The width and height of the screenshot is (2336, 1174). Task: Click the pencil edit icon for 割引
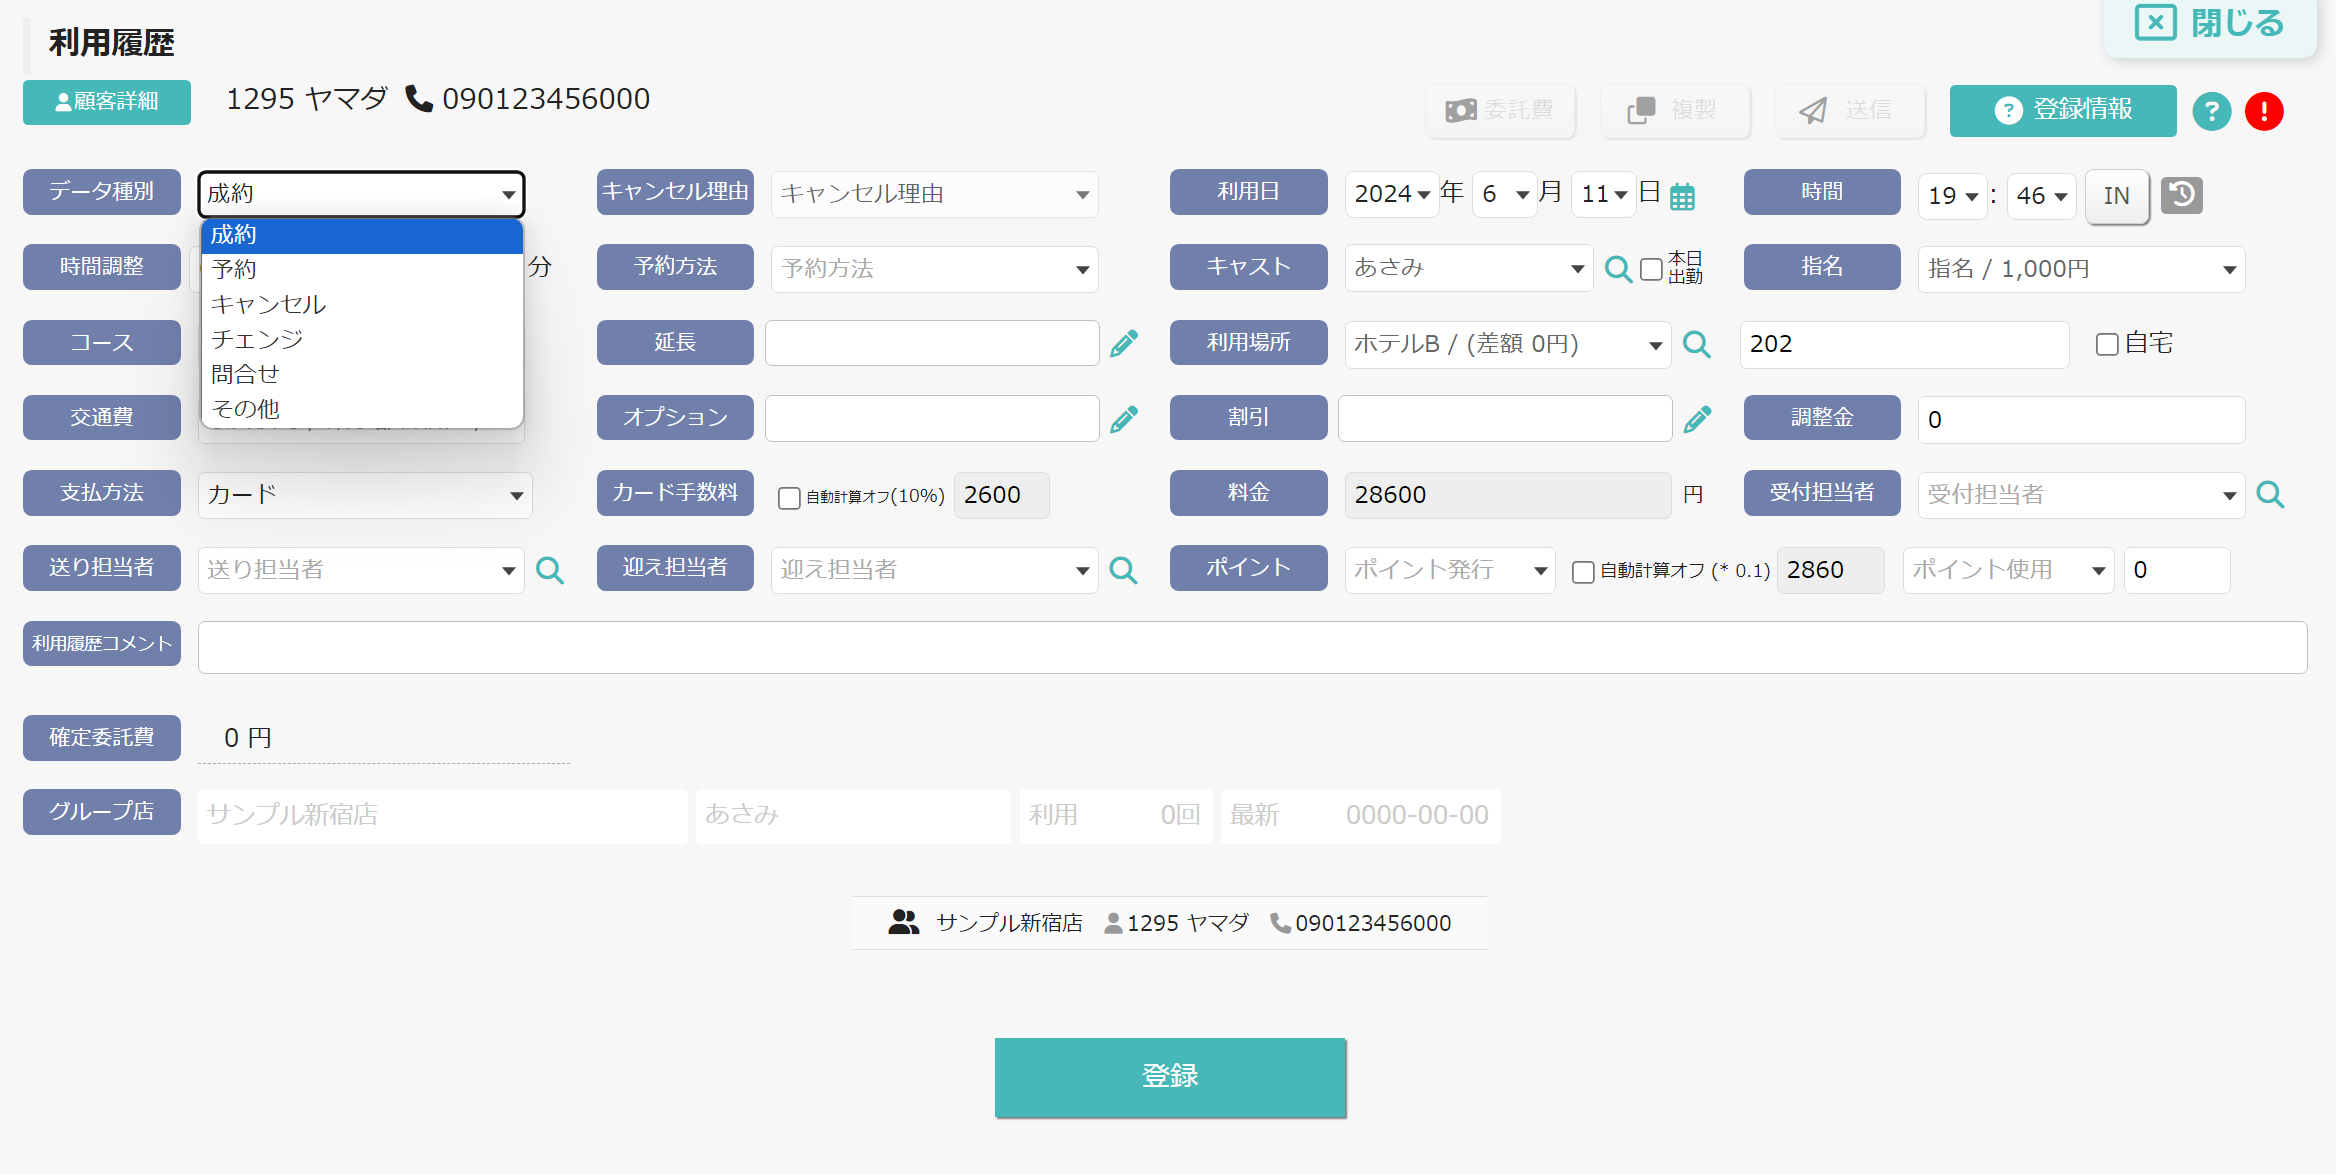pos(1697,419)
